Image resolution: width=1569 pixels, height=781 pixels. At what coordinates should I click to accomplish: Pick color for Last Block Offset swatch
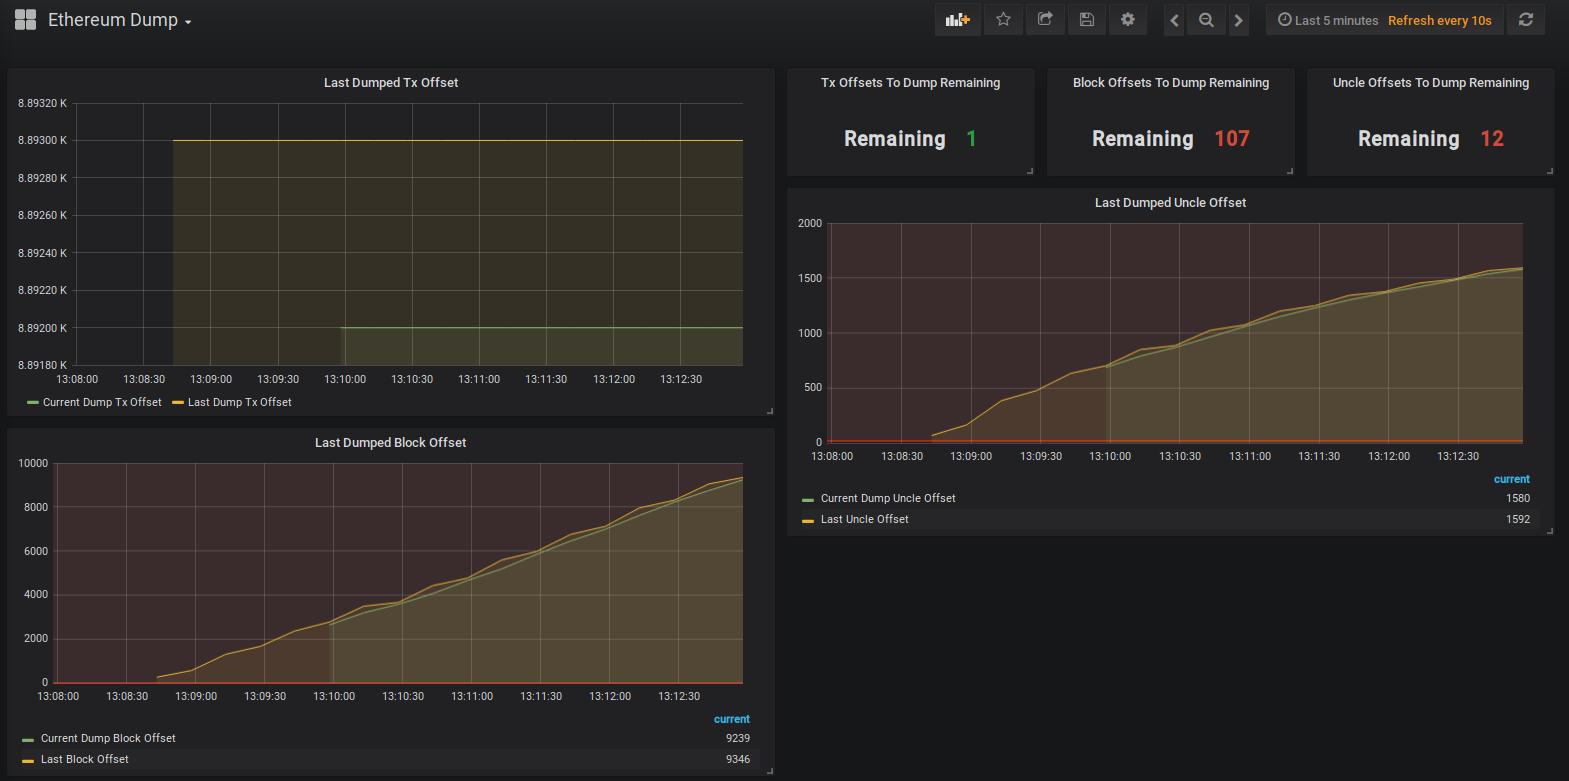[28, 761]
